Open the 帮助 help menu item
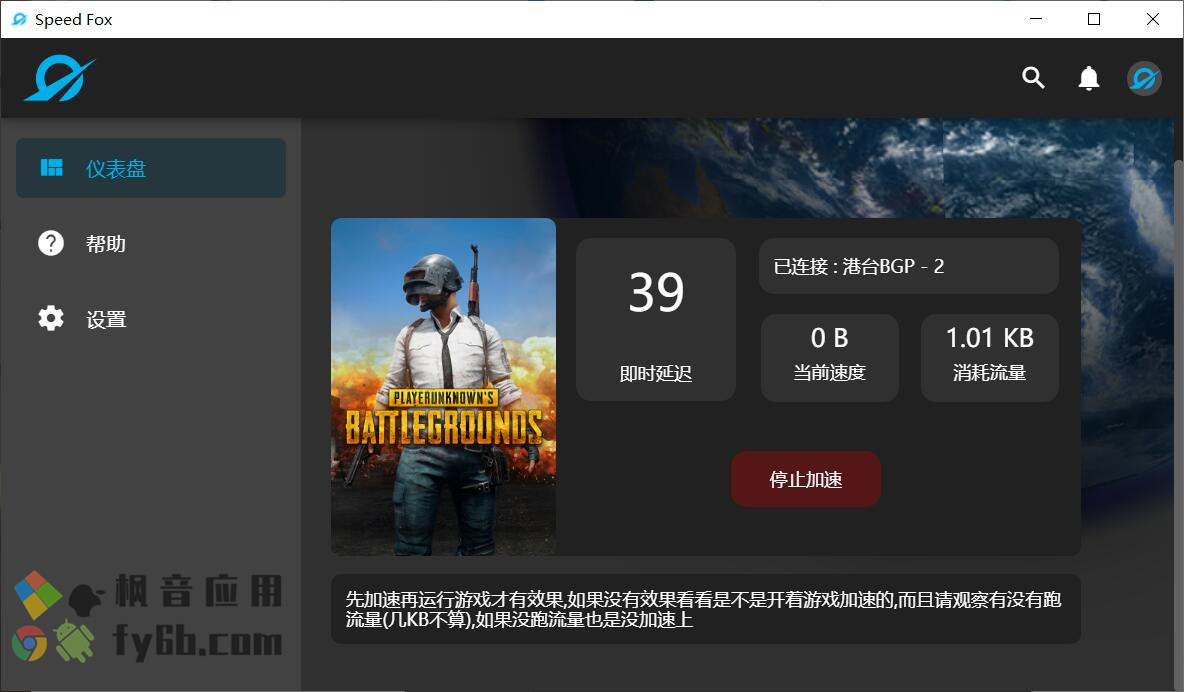Viewport: 1184px width, 692px height. coord(151,243)
